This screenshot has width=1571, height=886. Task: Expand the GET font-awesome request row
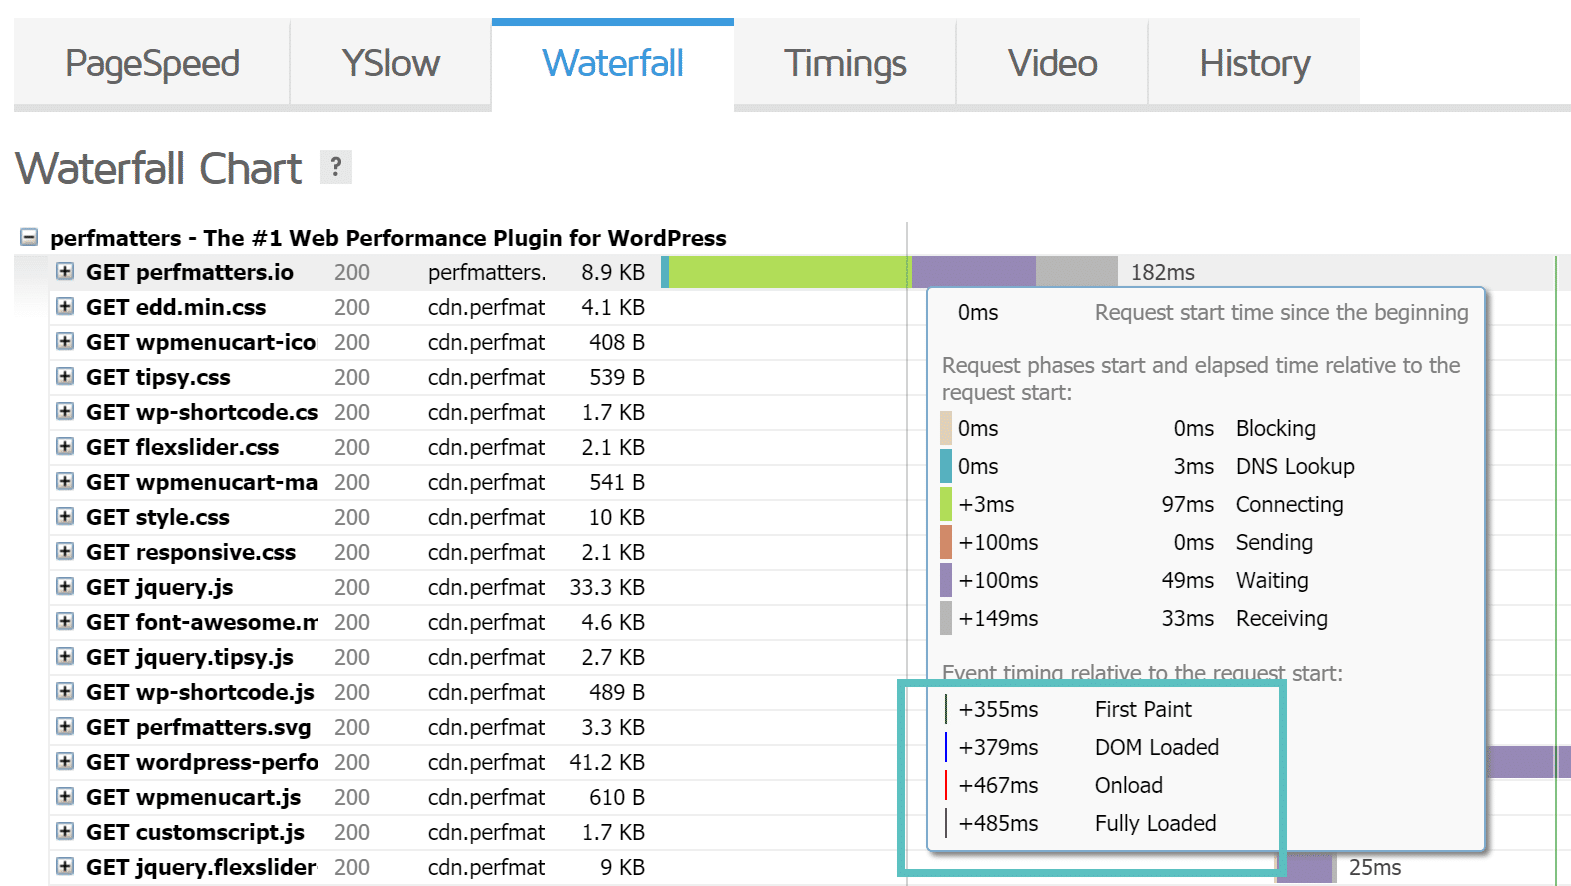click(65, 622)
